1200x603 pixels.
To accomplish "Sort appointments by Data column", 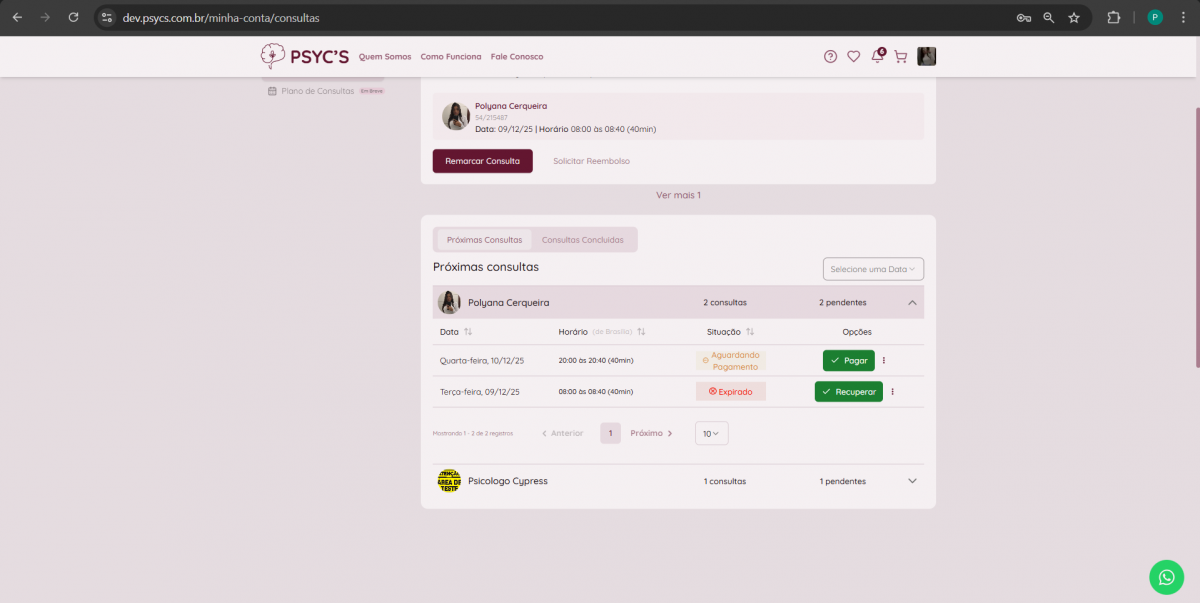I will (468, 332).
